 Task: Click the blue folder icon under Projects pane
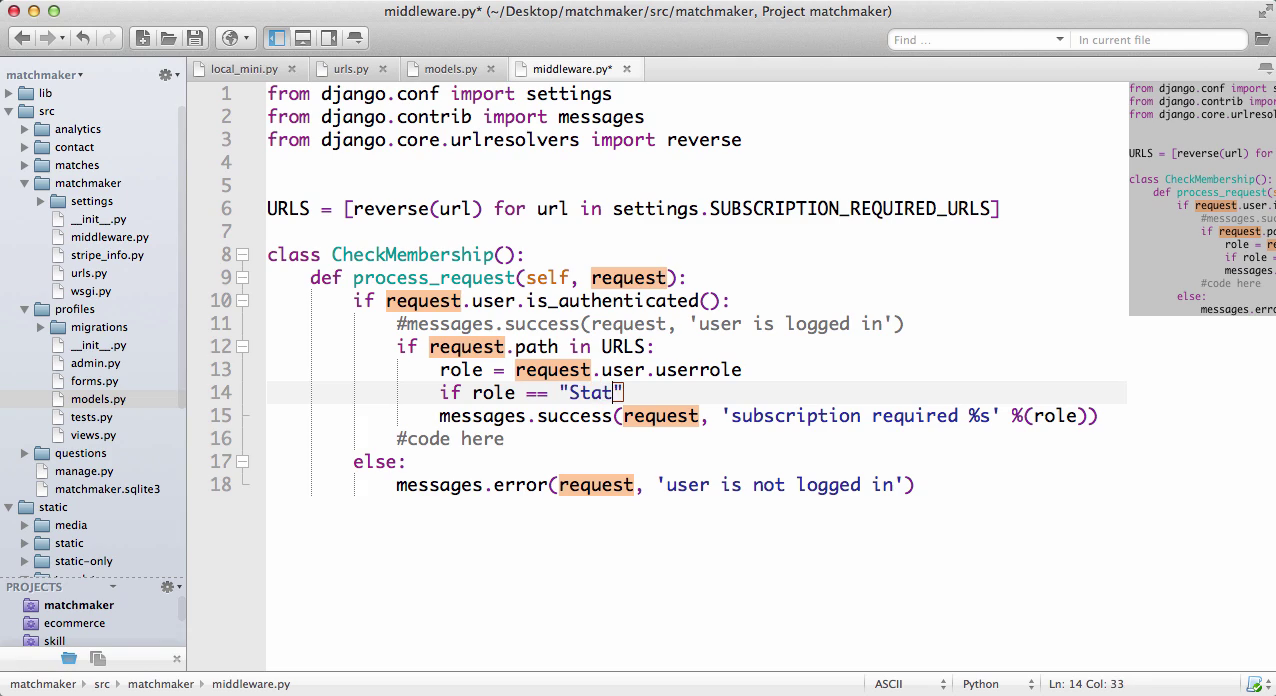pos(68,657)
